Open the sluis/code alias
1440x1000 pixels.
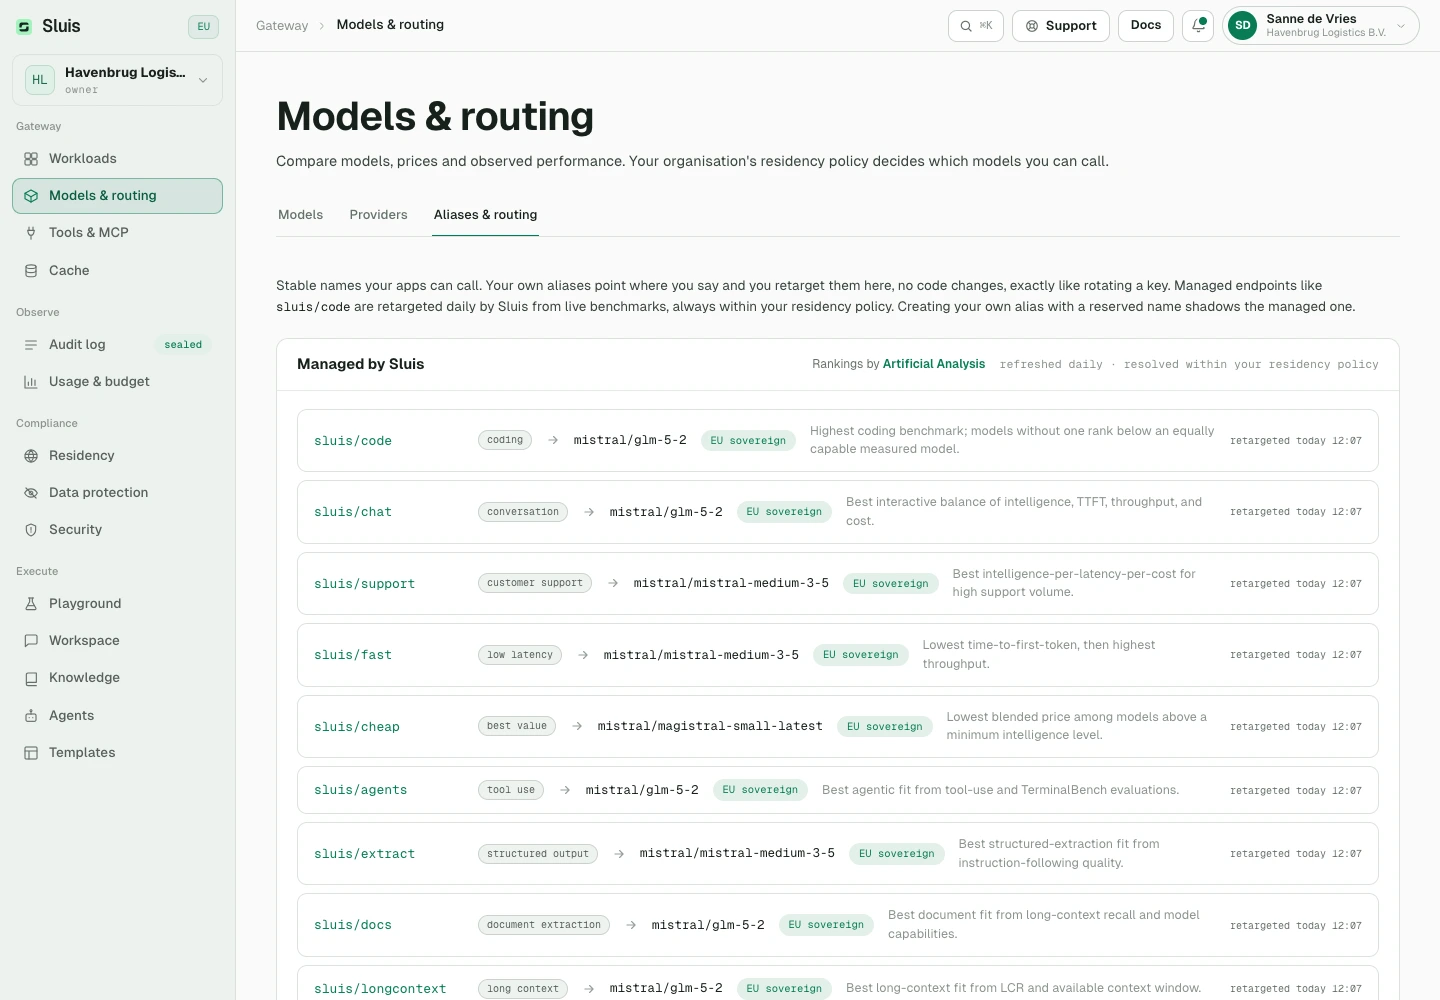click(353, 441)
